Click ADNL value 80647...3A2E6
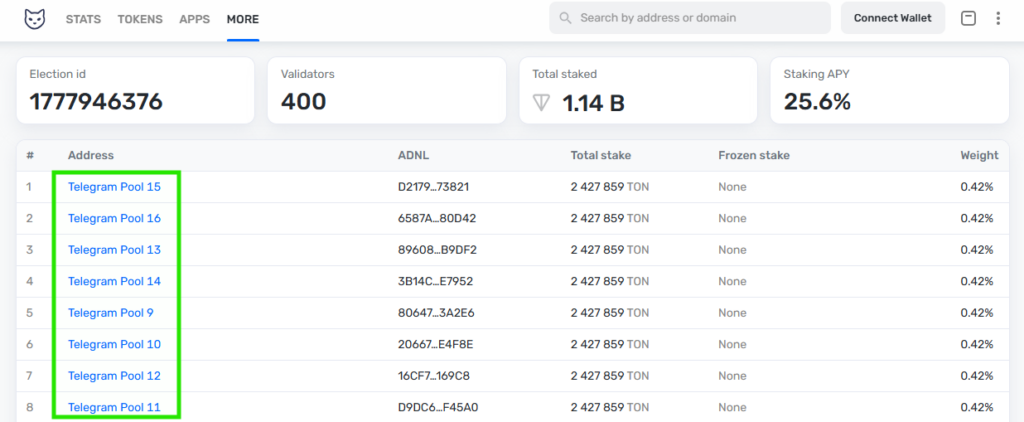 [x=436, y=313]
